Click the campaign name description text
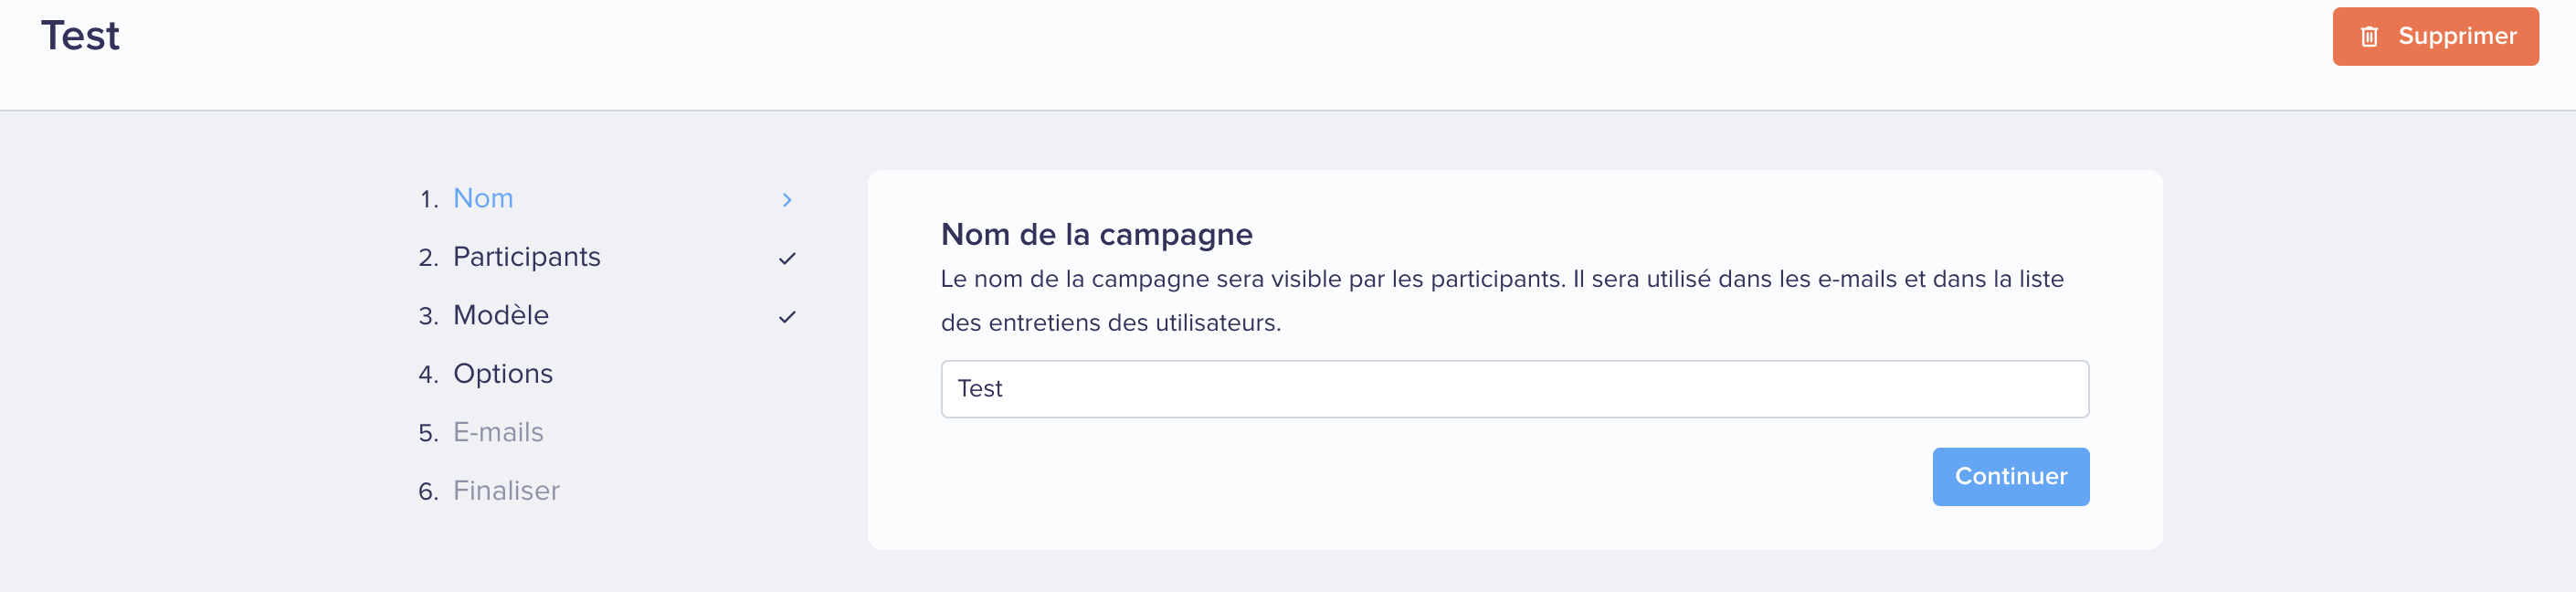2576x592 pixels. coord(1502,301)
